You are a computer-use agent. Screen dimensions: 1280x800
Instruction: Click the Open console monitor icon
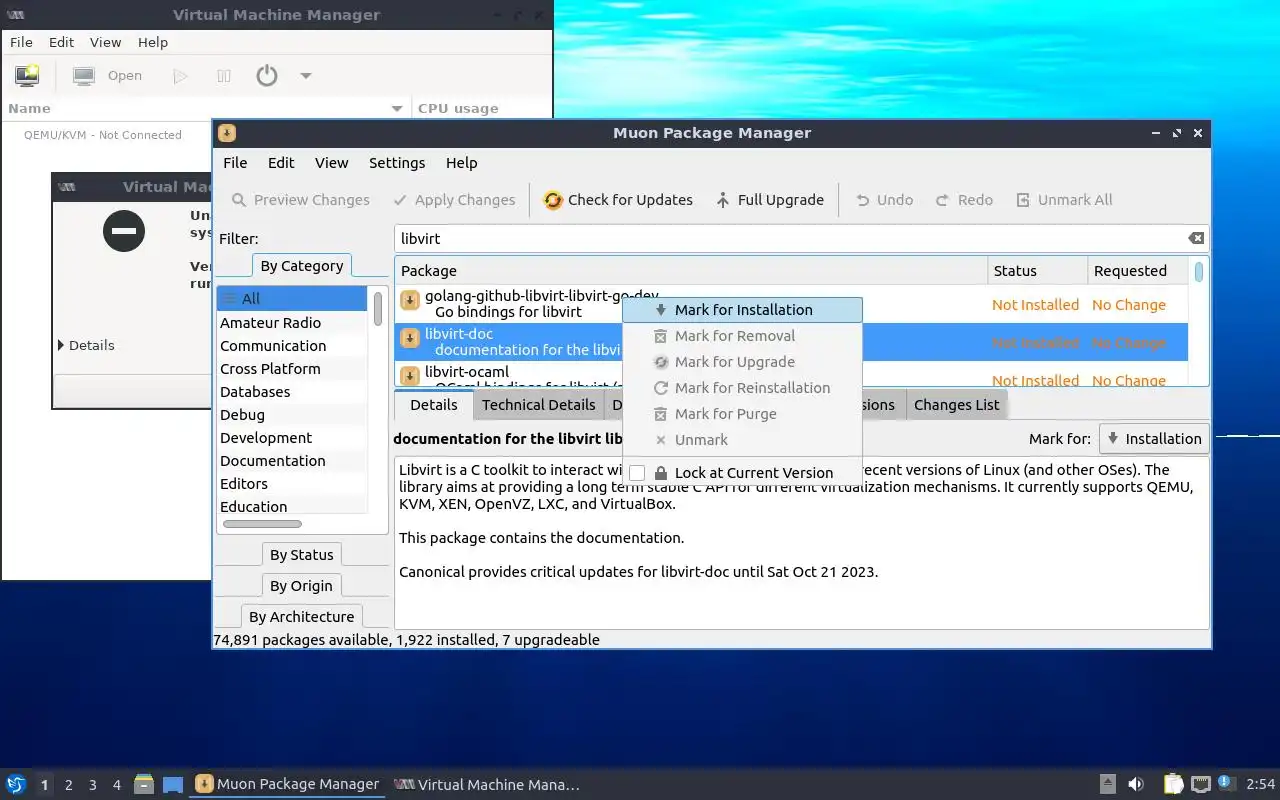[x=84, y=76]
